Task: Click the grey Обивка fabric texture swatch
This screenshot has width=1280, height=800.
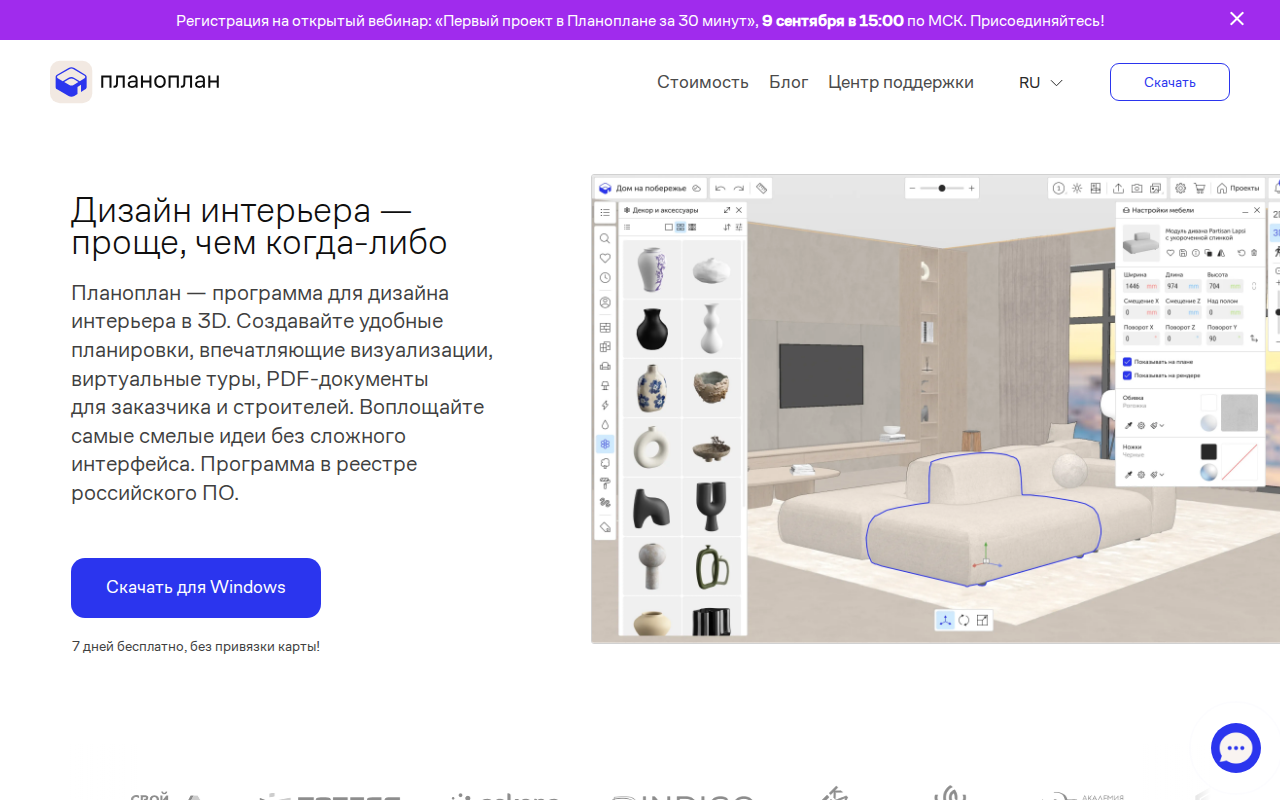Action: coord(1239,413)
